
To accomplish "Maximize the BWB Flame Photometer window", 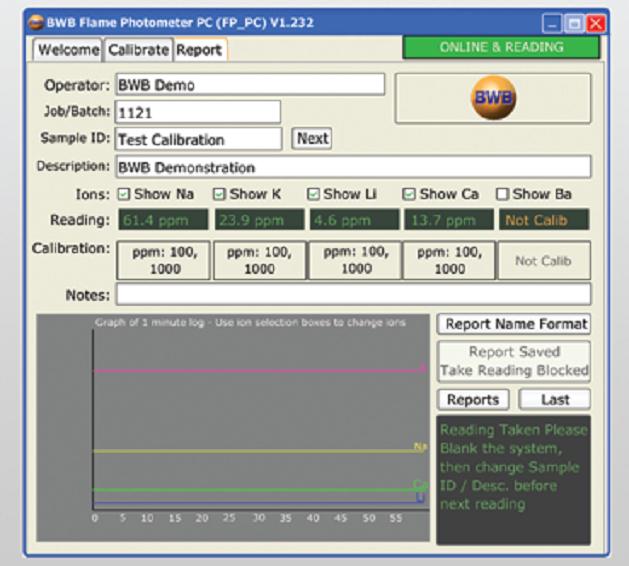I will (574, 24).
